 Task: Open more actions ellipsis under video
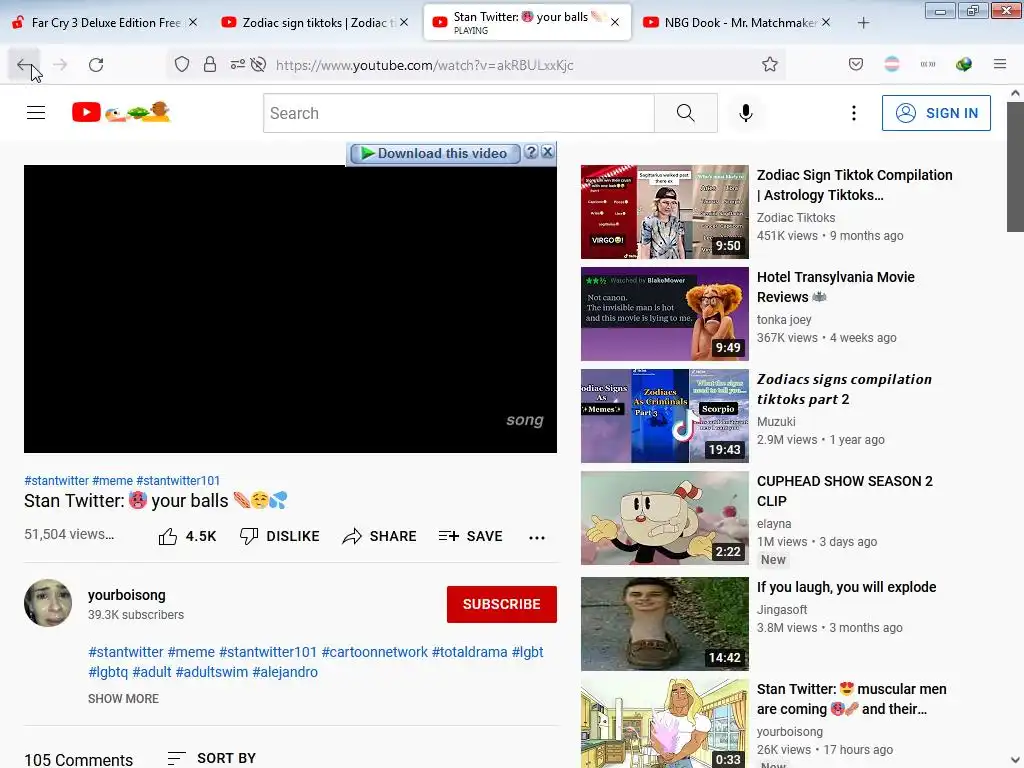(537, 537)
